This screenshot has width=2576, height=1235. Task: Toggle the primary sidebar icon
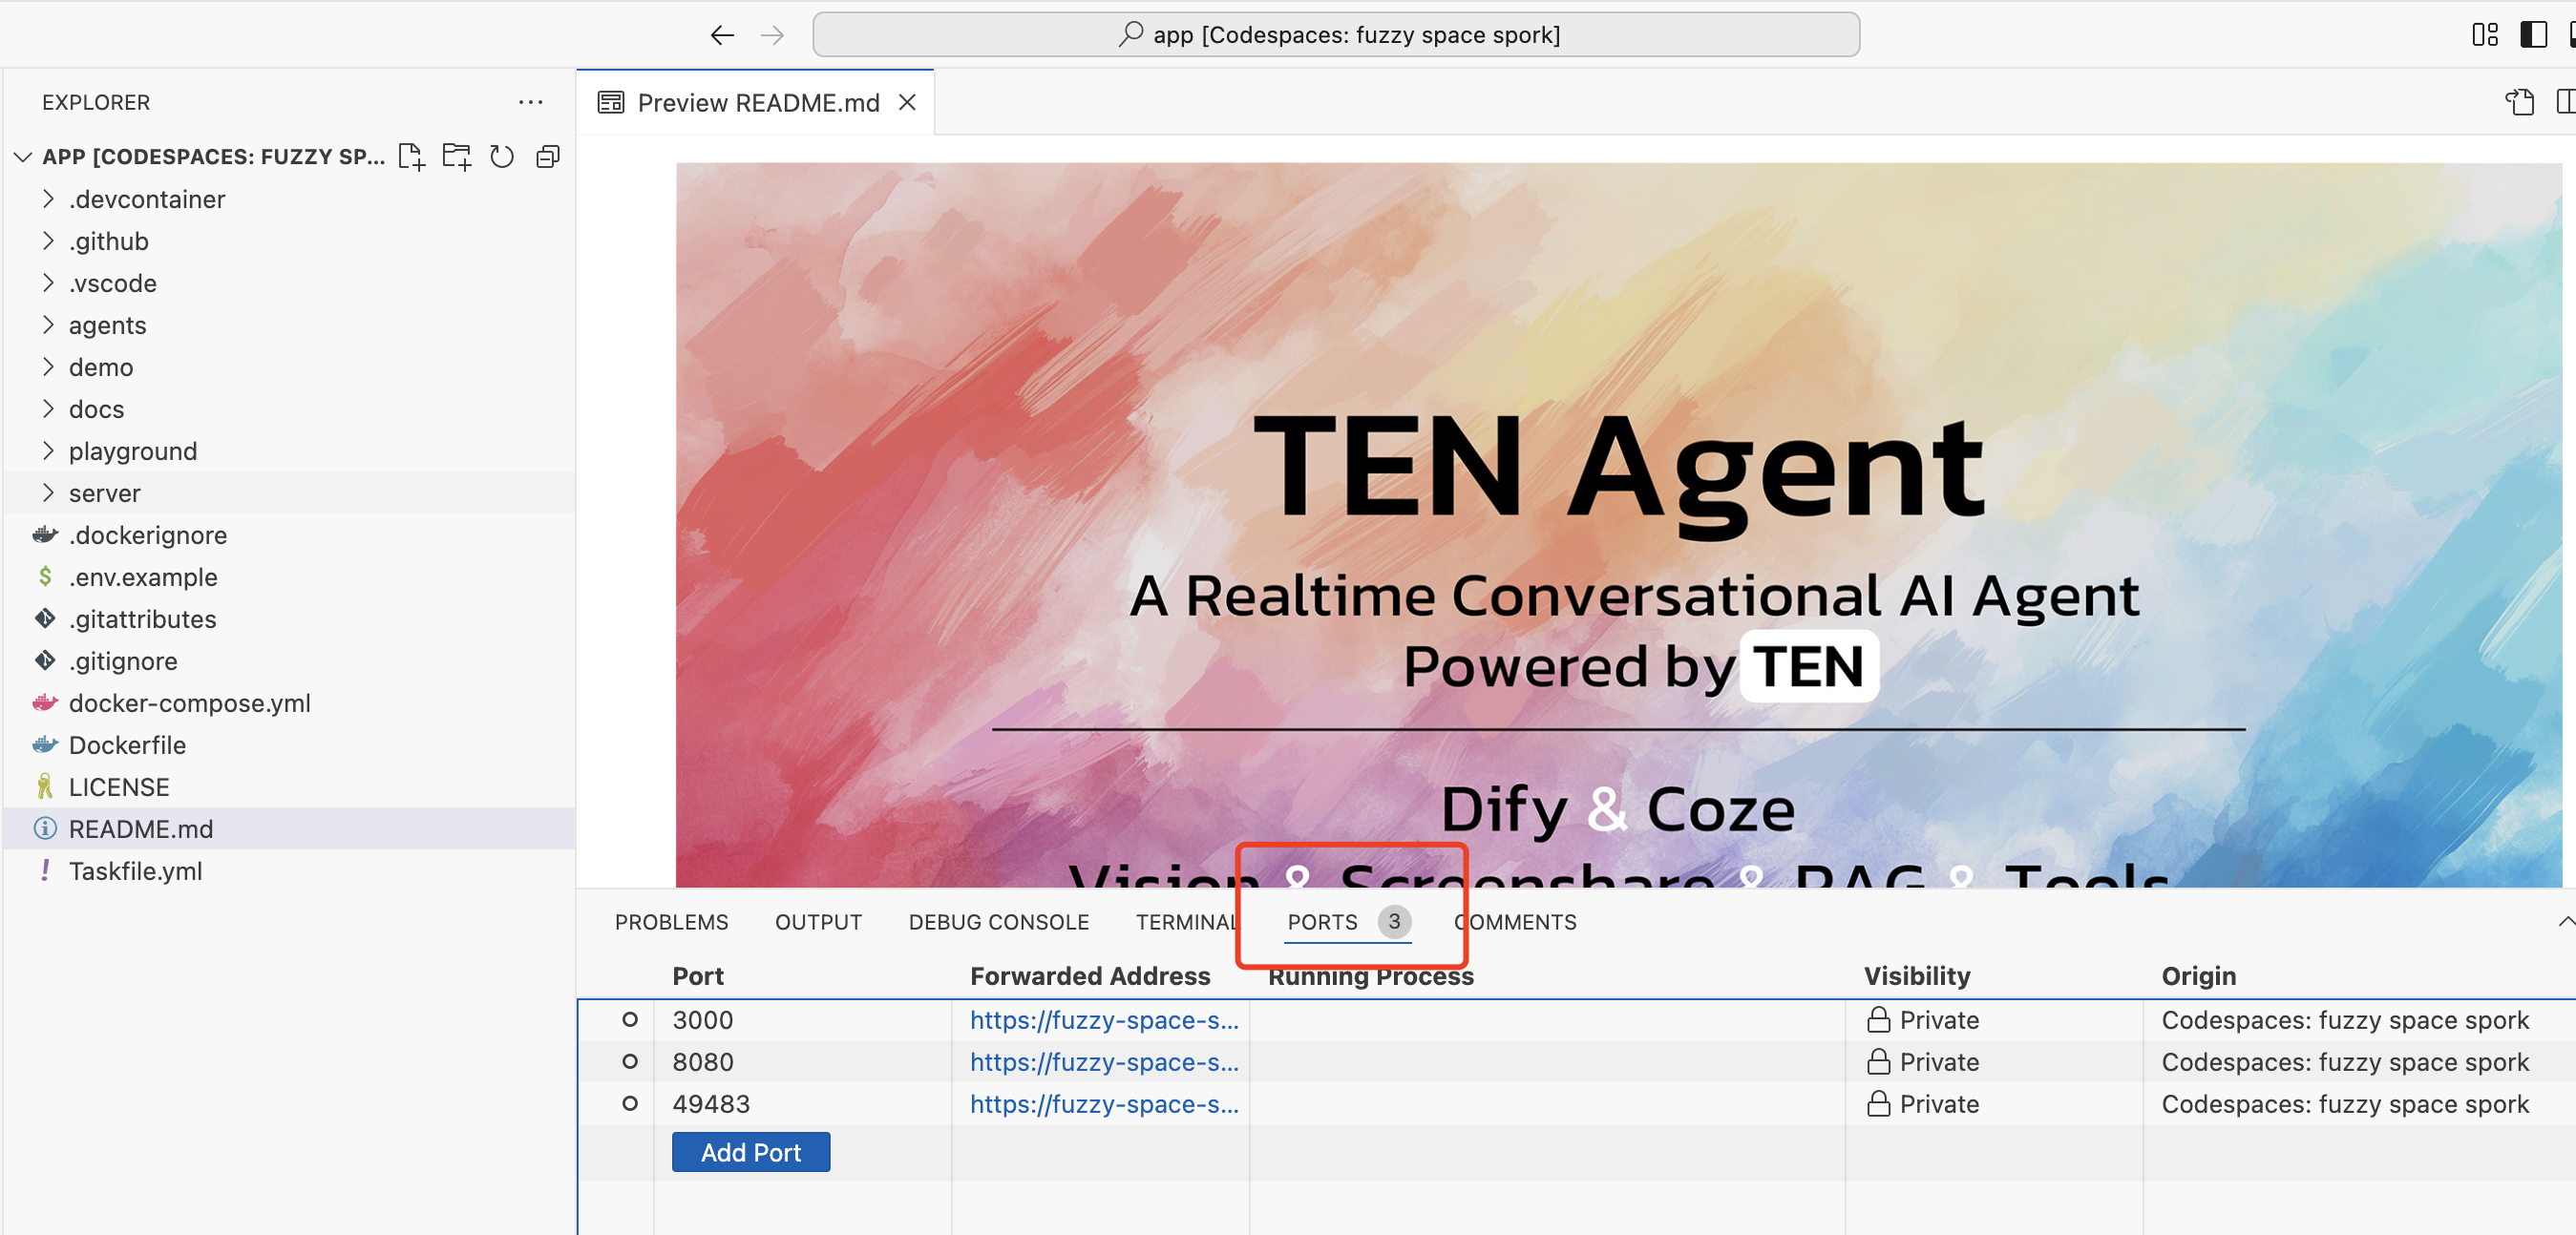point(2532,35)
